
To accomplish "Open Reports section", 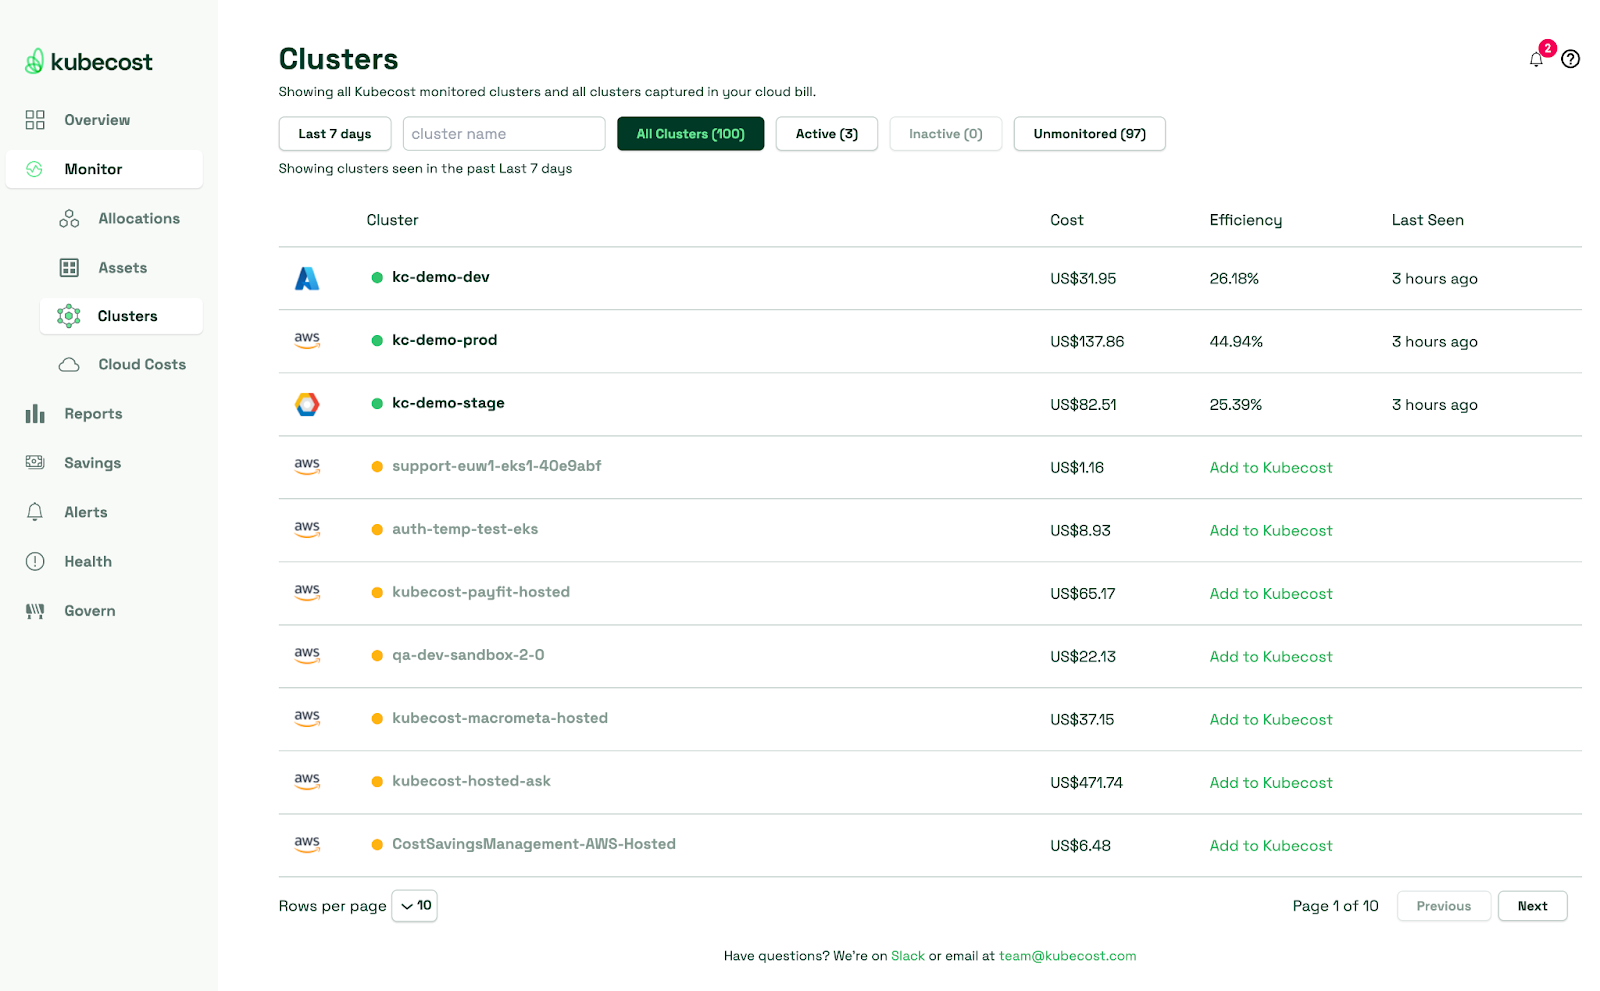I will tap(93, 414).
